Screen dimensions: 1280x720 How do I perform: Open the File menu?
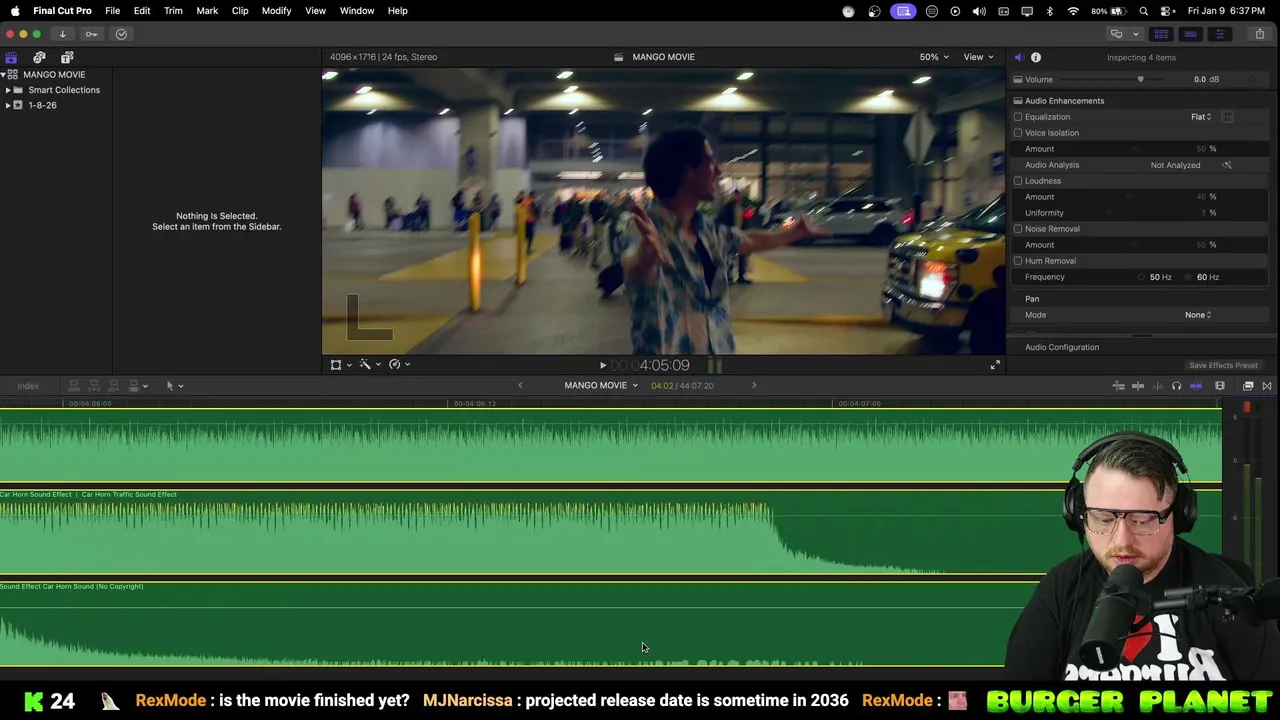[113, 11]
